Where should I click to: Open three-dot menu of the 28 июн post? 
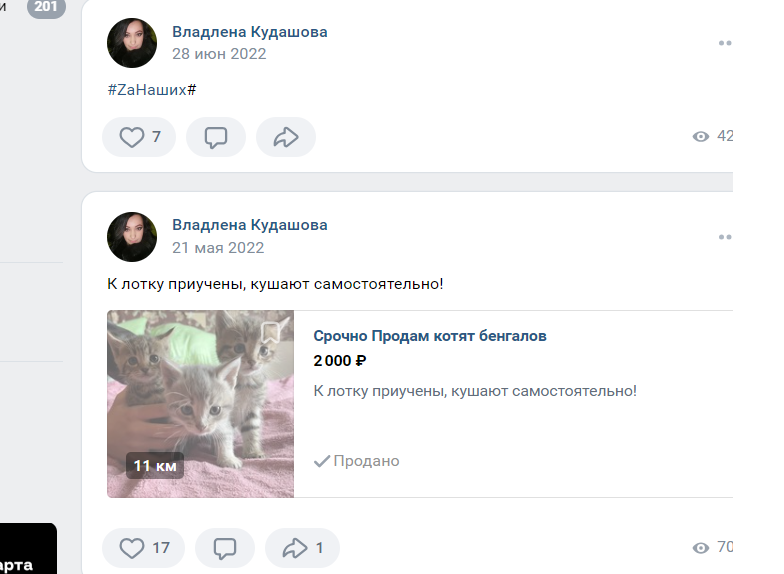click(x=725, y=43)
